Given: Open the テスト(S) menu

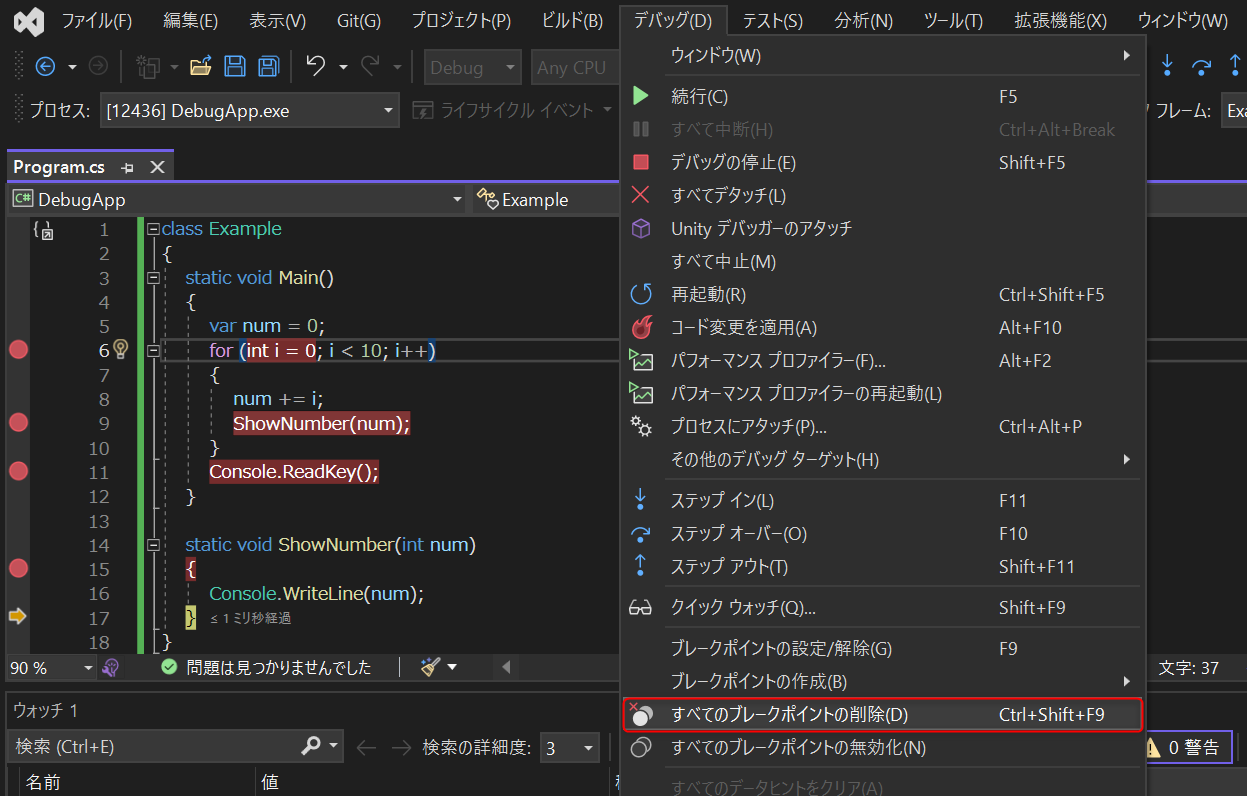Looking at the screenshot, I should pyautogui.click(x=775, y=20).
